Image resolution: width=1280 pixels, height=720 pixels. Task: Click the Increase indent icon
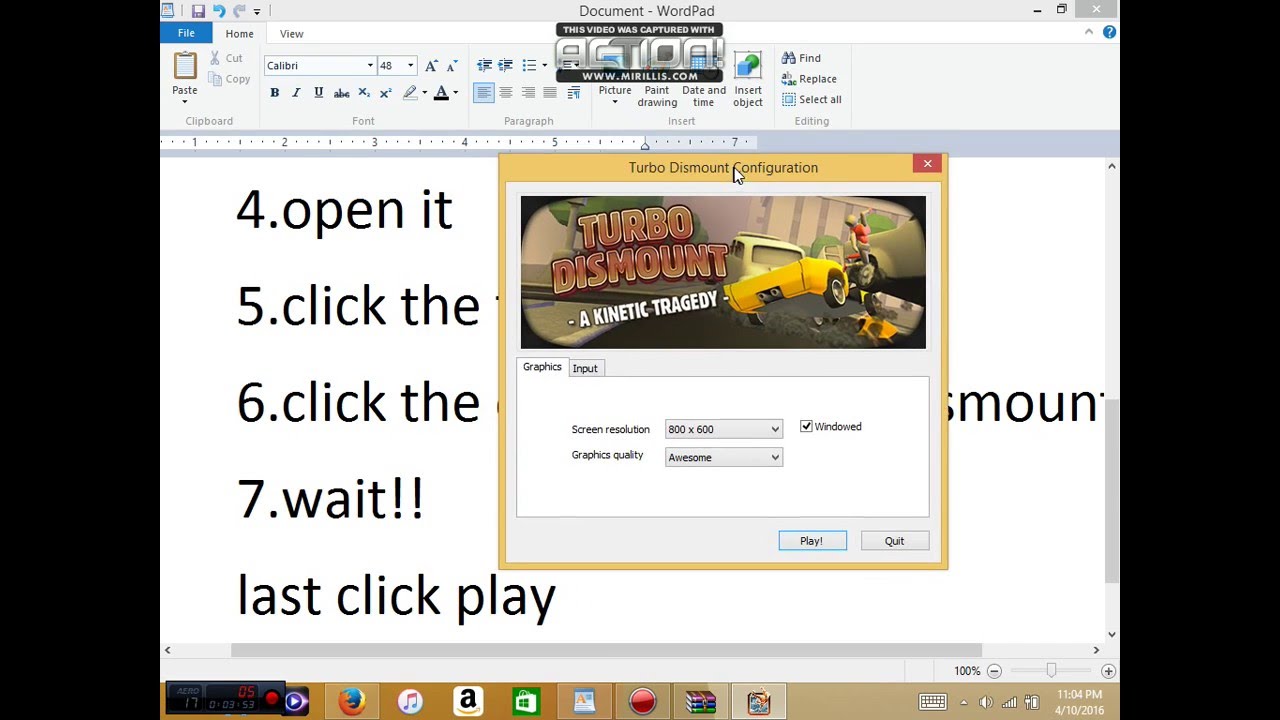(506, 66)
